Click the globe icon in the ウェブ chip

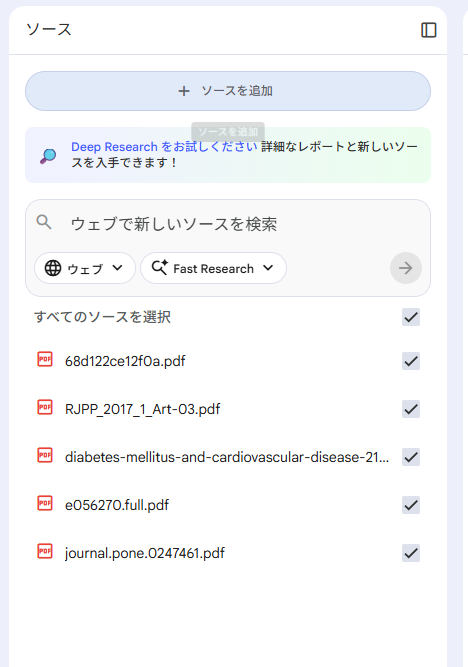point(53,268)
